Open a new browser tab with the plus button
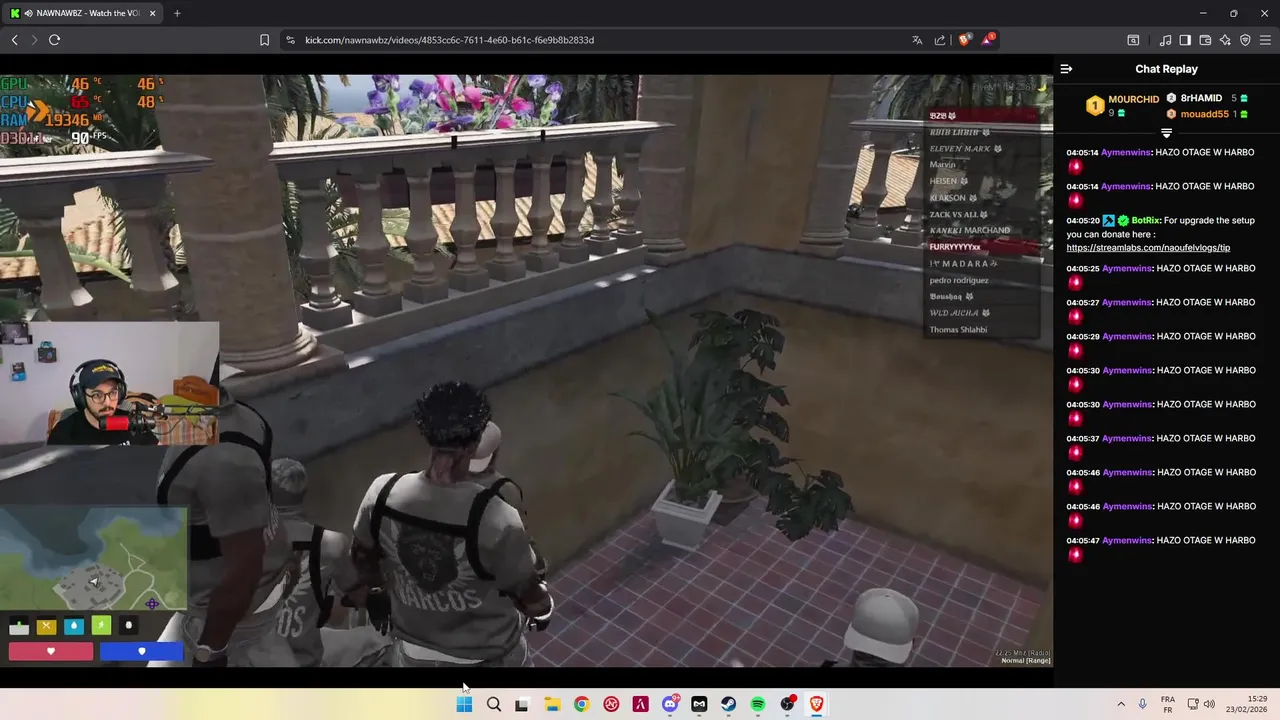This screenshot has height=720, width=1280. click(177, 13)
